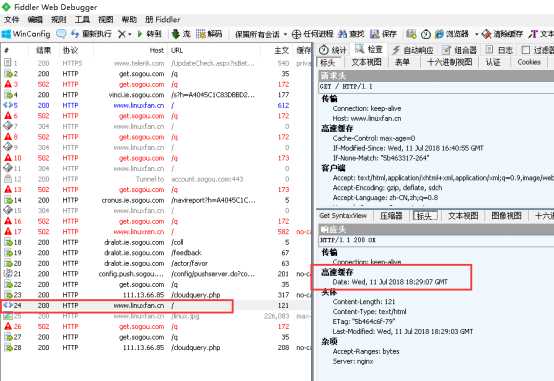Click the screenshot camera toolbar icon
Viewport: 554px width, 381px height.
tap(411, 34)
